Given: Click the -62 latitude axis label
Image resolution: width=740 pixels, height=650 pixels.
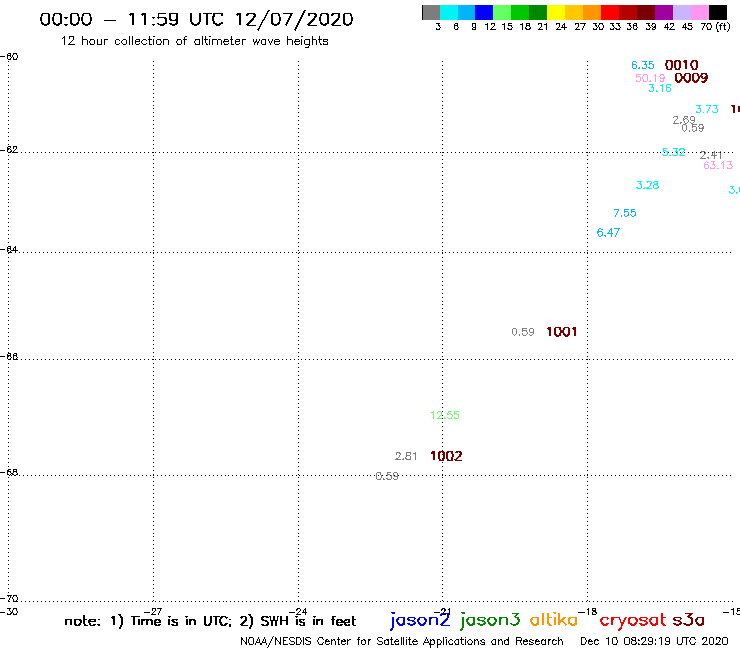Looking at the screenshot, I should [9, 150].
